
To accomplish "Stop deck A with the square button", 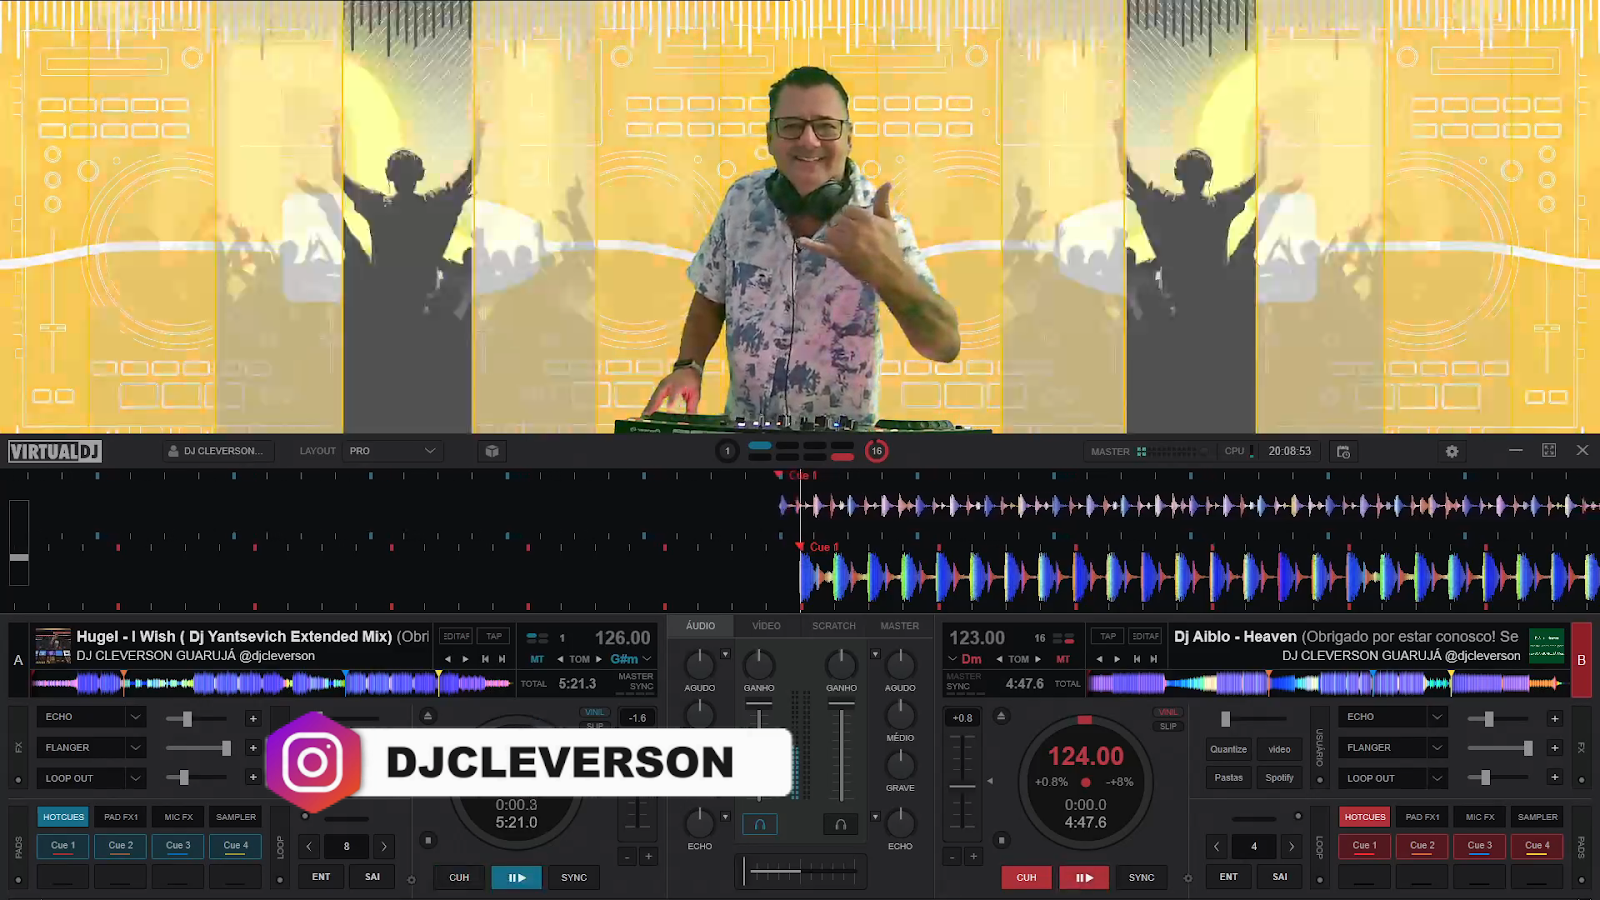I will click(428, 840).
